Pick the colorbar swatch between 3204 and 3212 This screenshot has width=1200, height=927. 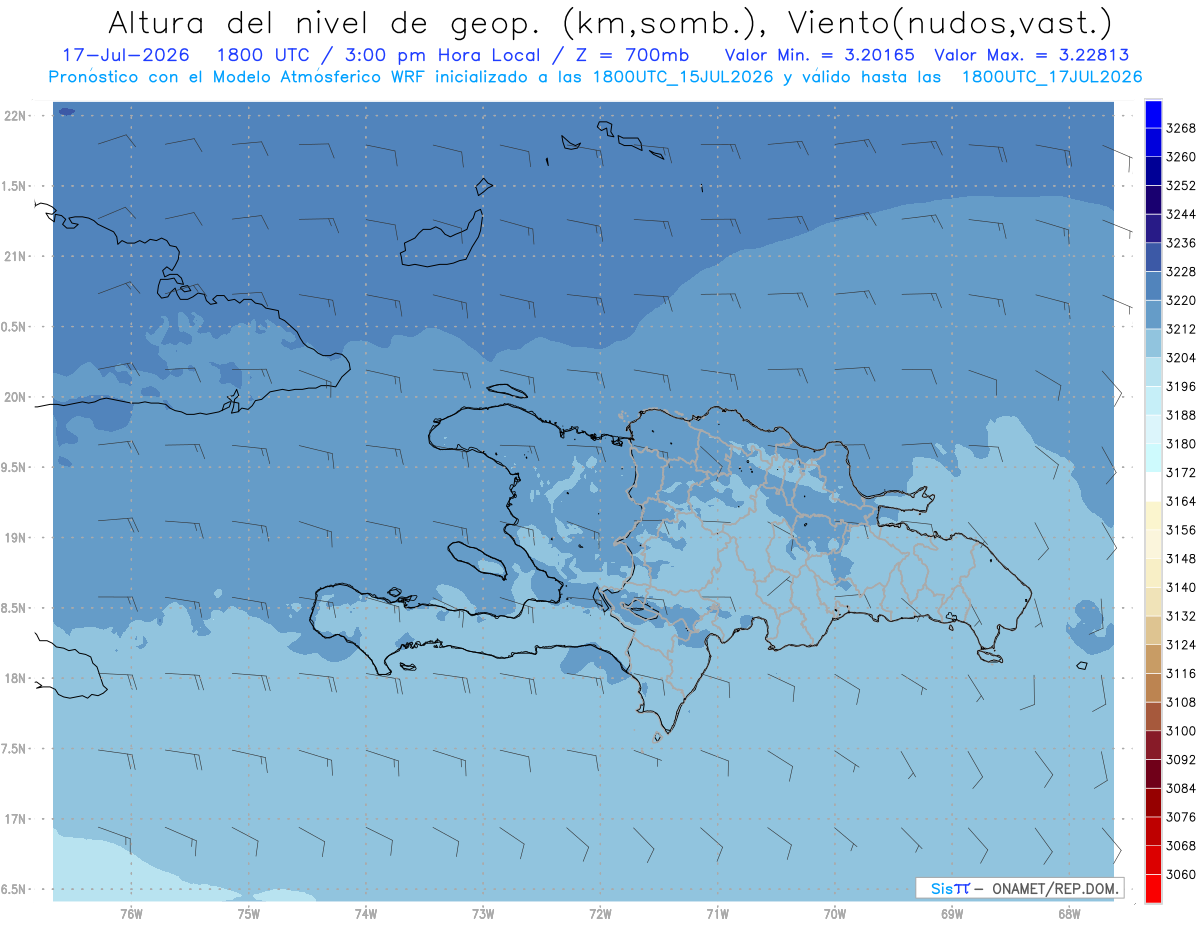(x=1153, y=343)
